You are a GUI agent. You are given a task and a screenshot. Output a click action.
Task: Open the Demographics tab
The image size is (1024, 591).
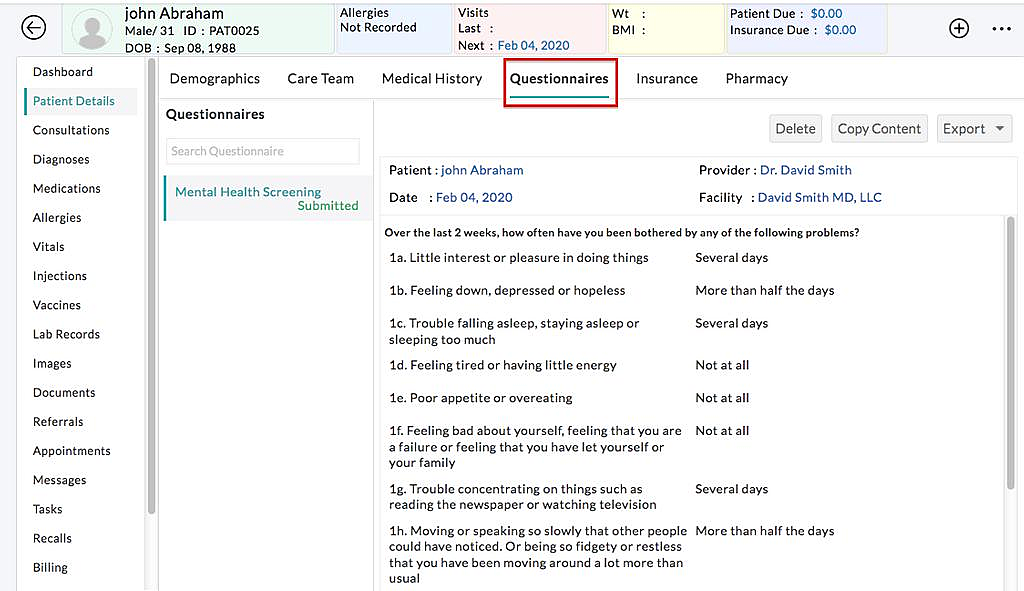pyautogui.click(x=214, y=78)
